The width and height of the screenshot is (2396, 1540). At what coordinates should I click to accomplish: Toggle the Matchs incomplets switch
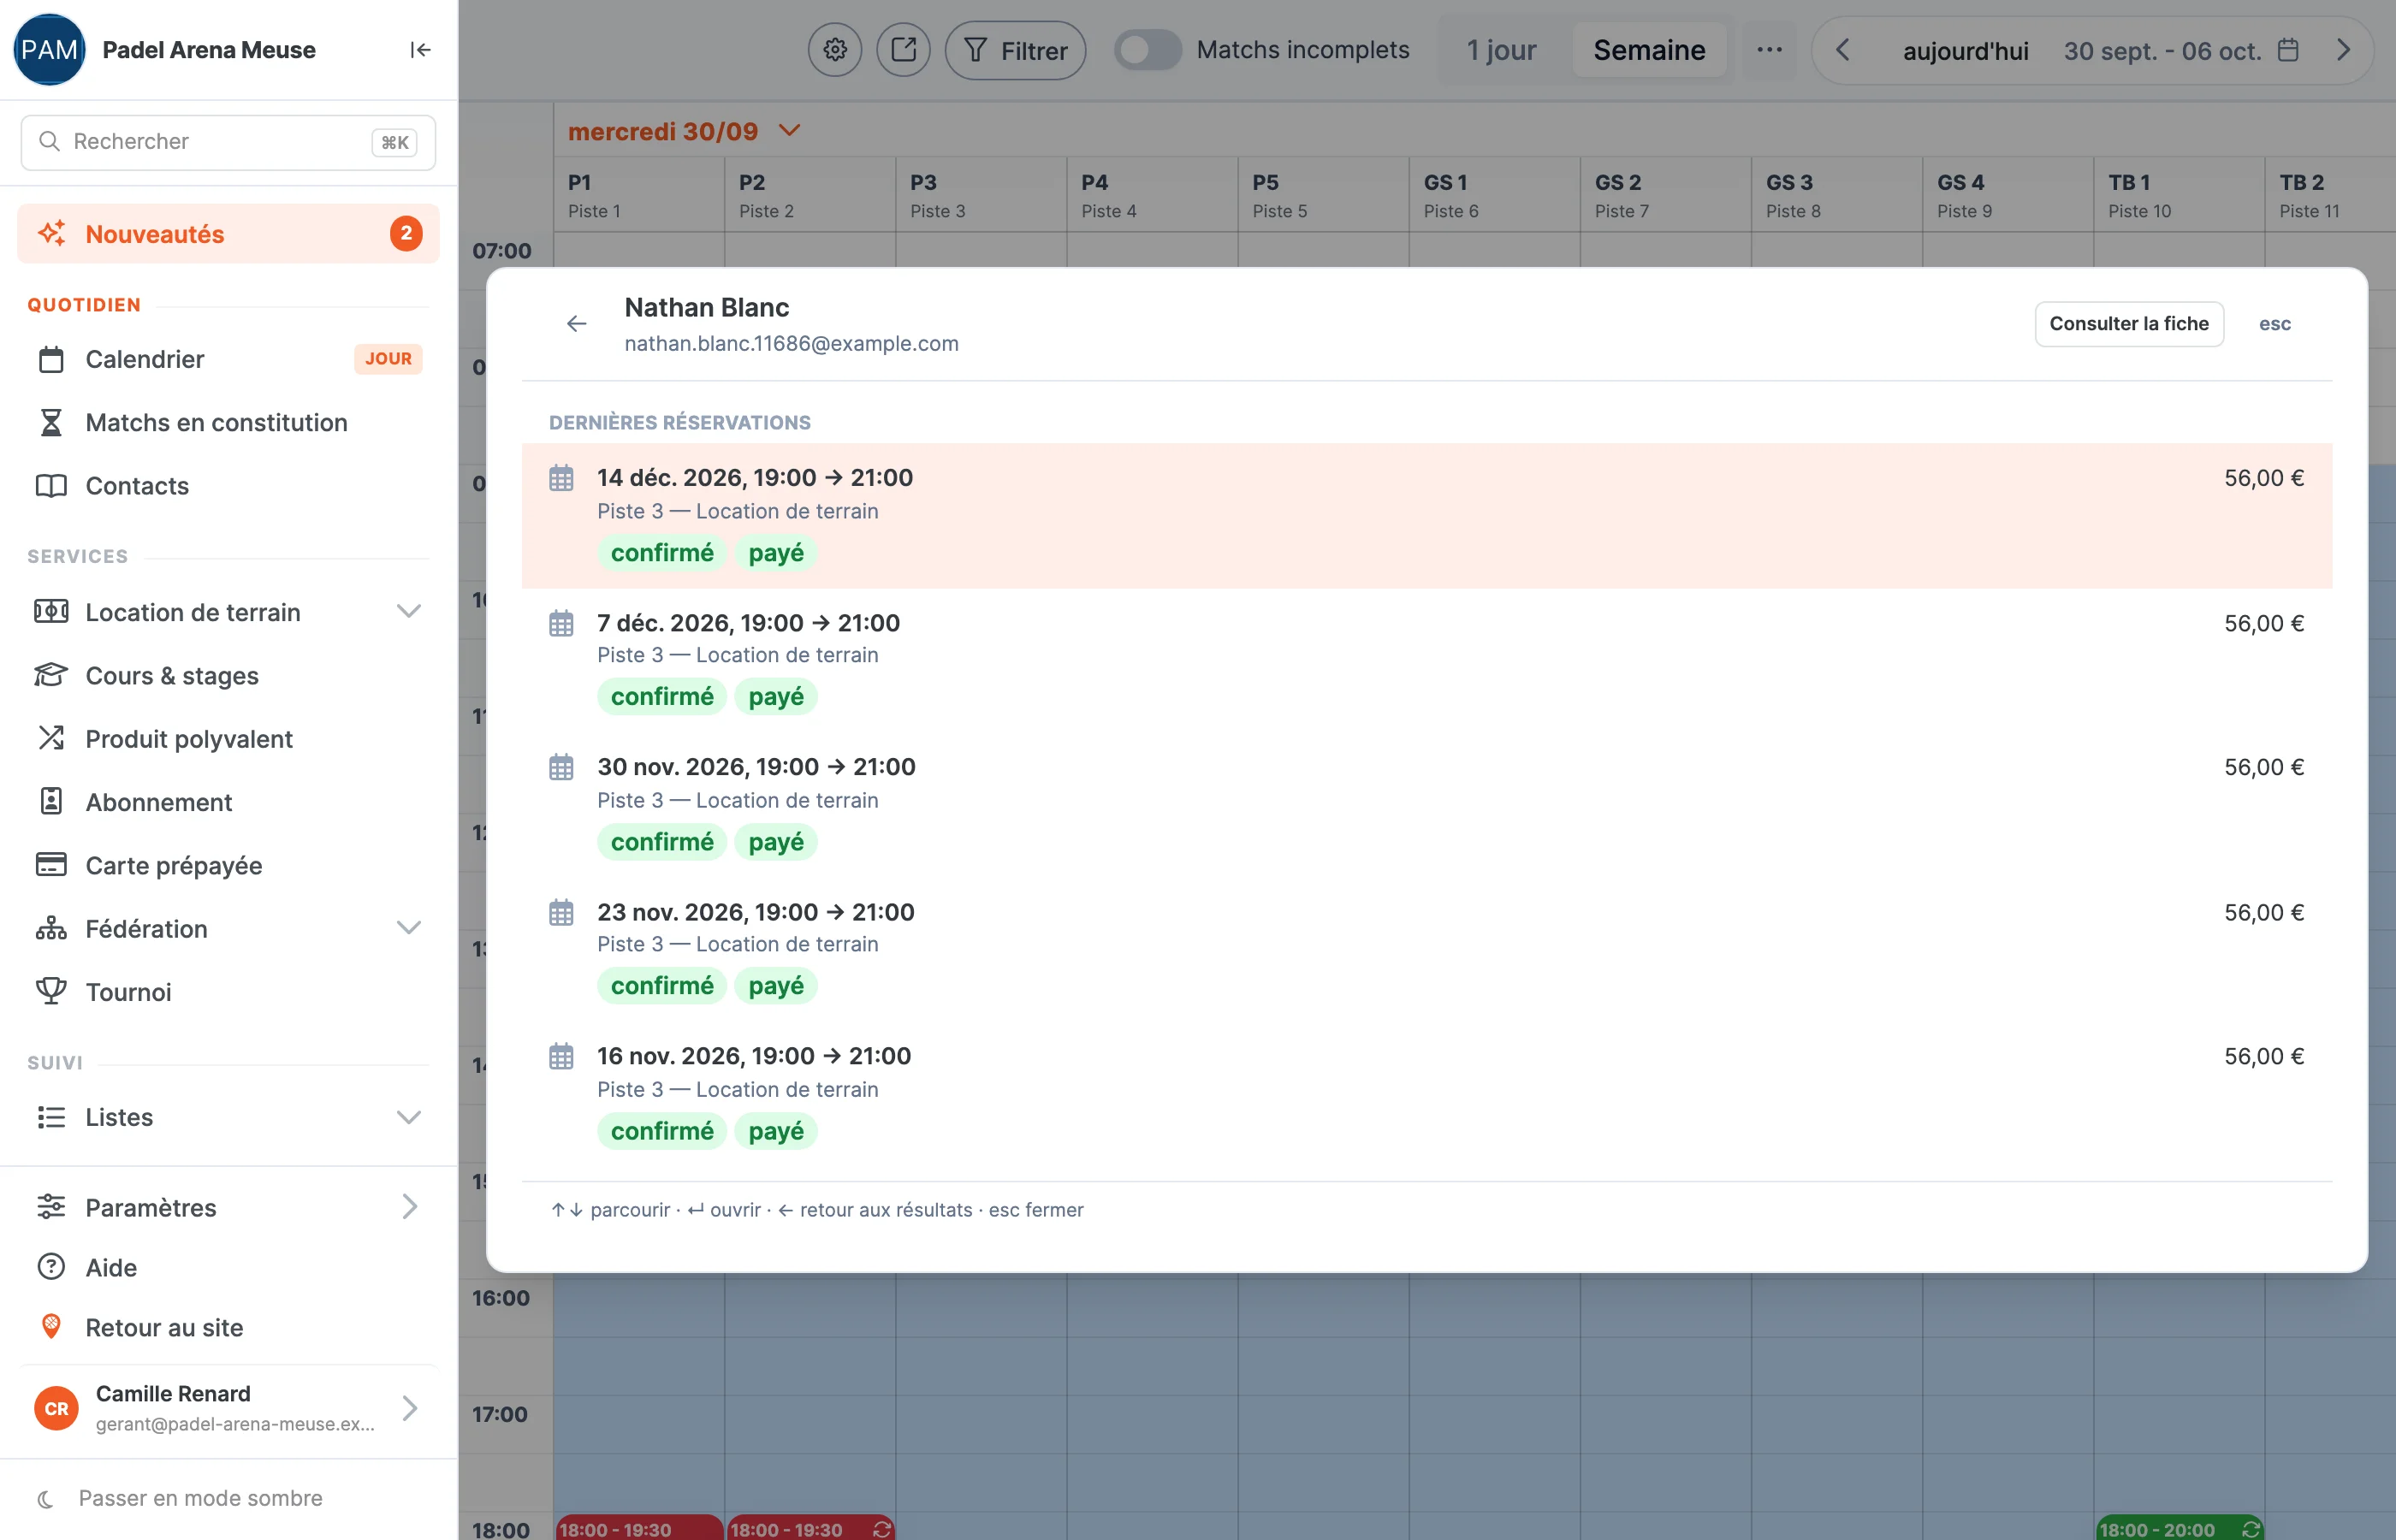(x=1147, y=50)
